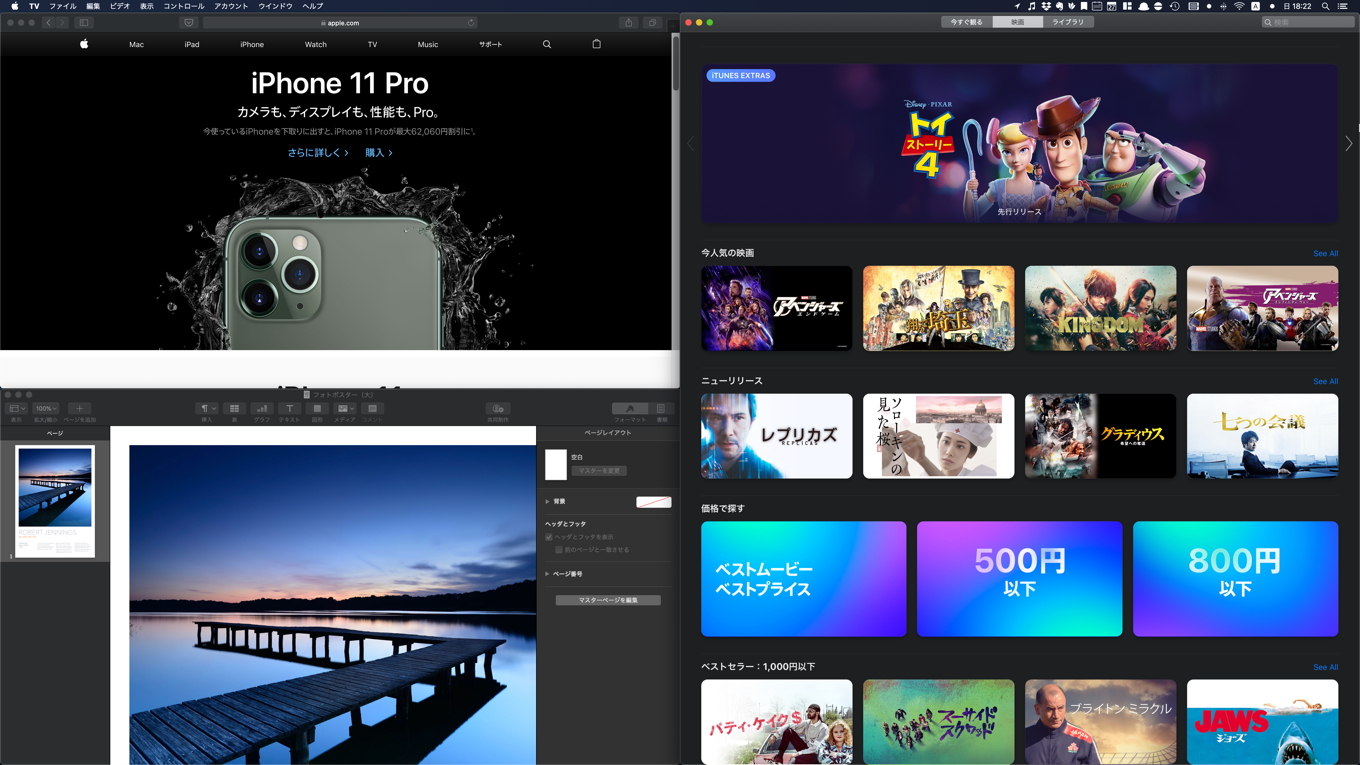The height and width of the screenshot is (765, 1360).
Task: Click the shape (図形) icon in Pages
Action: click(317, 408)
